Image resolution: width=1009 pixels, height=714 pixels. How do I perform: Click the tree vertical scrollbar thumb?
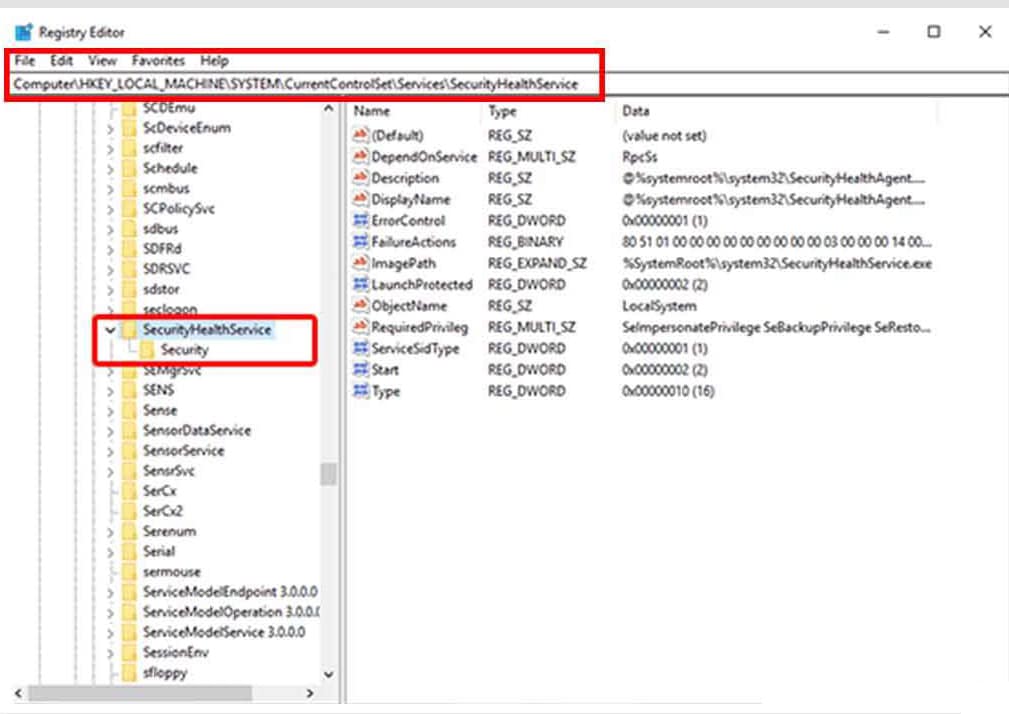329,474
